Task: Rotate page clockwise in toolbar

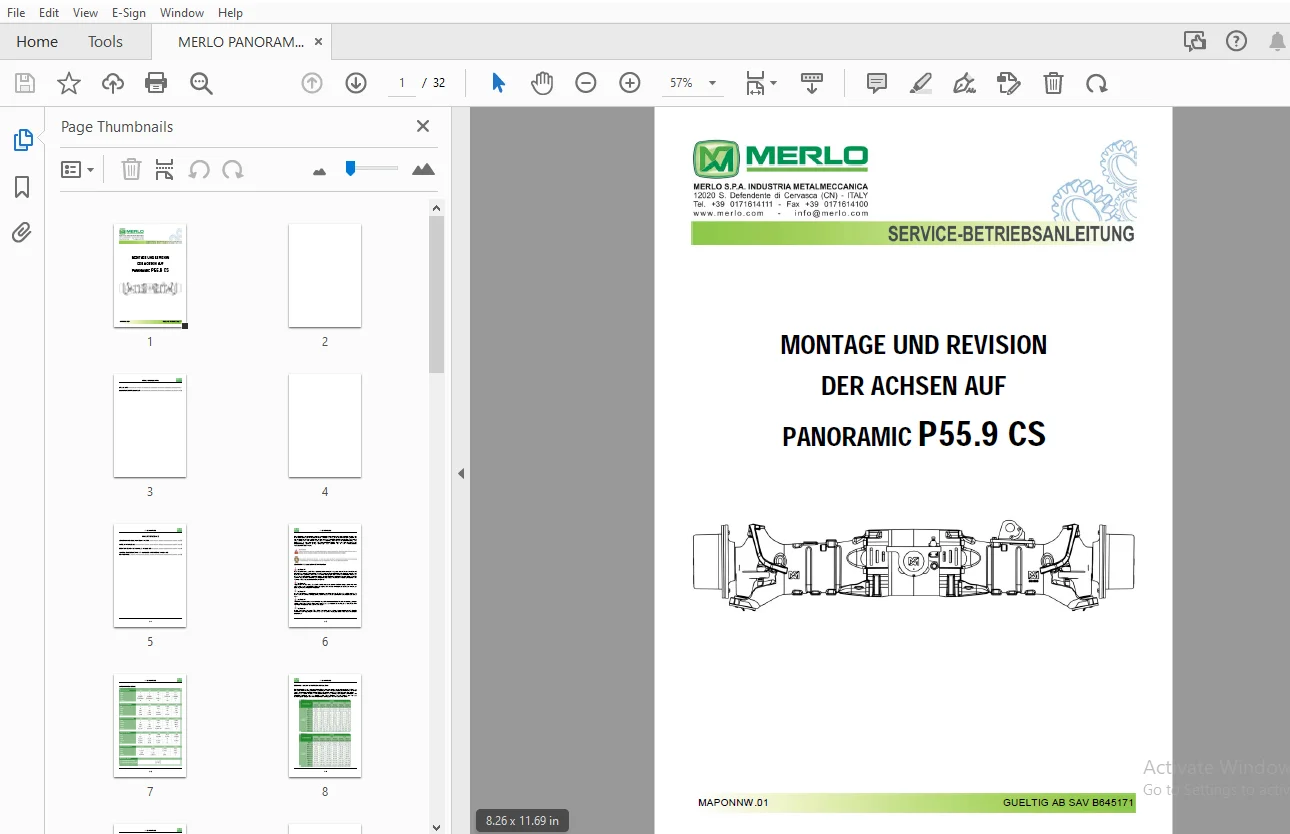Action: (1097, 83)
